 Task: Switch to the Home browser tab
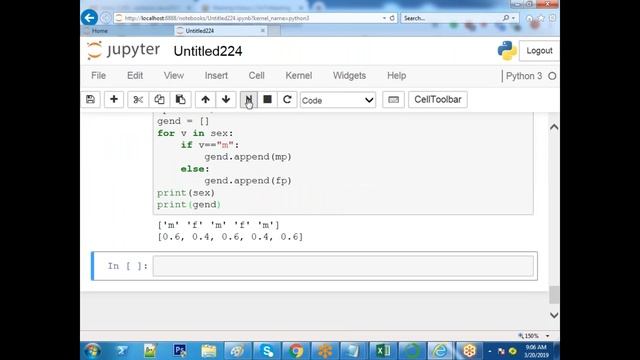(127, 31)
